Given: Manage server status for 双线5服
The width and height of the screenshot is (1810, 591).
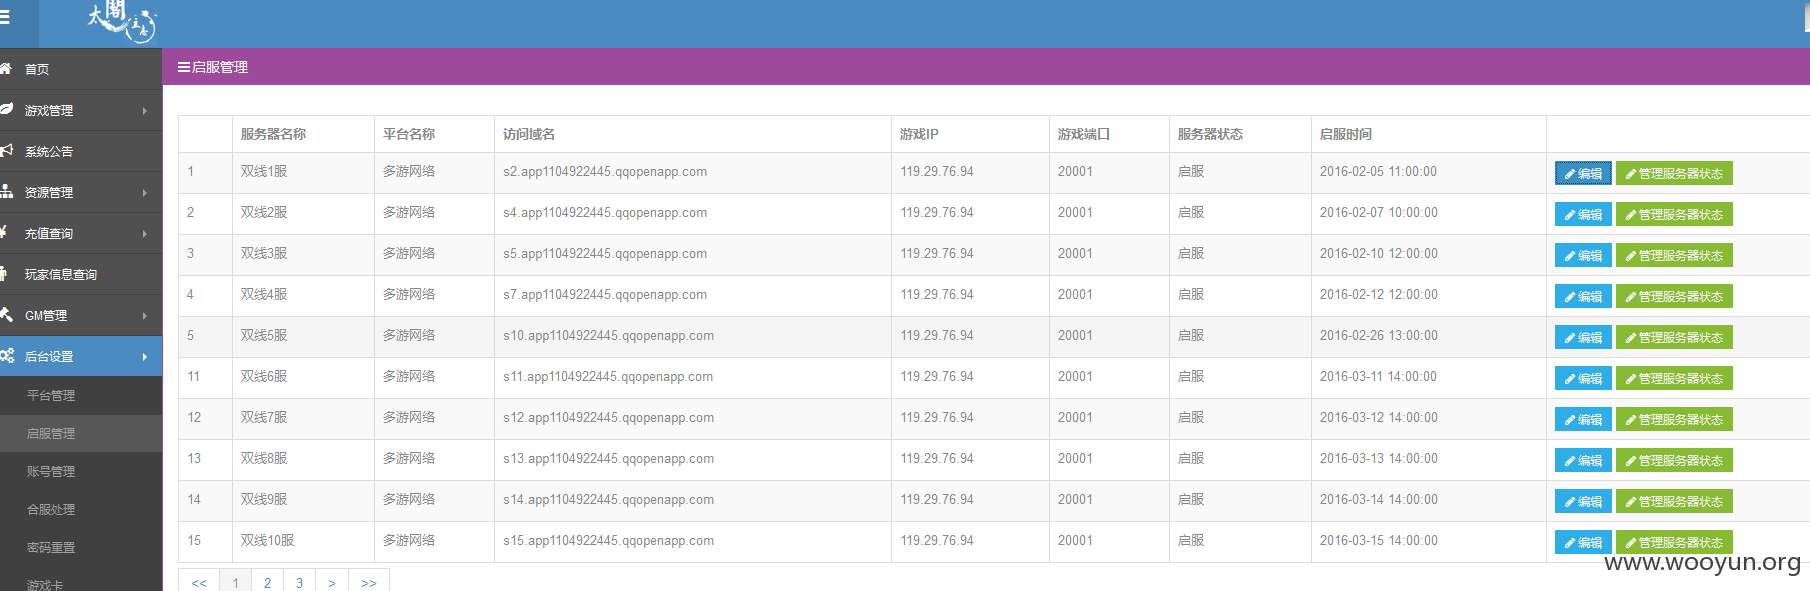Looking at the screenshot, I should coord(1674,337).
